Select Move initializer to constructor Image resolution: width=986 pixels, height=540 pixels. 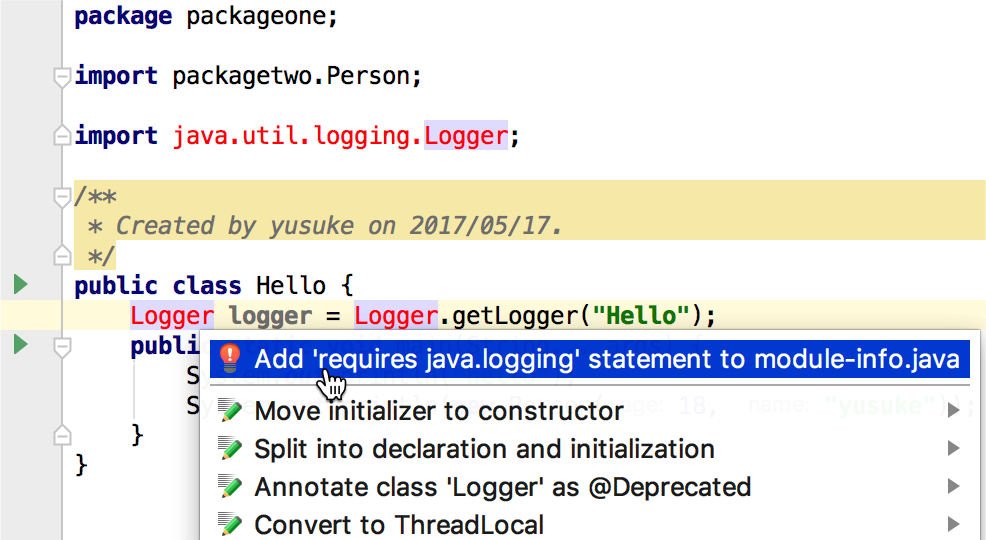590,411
